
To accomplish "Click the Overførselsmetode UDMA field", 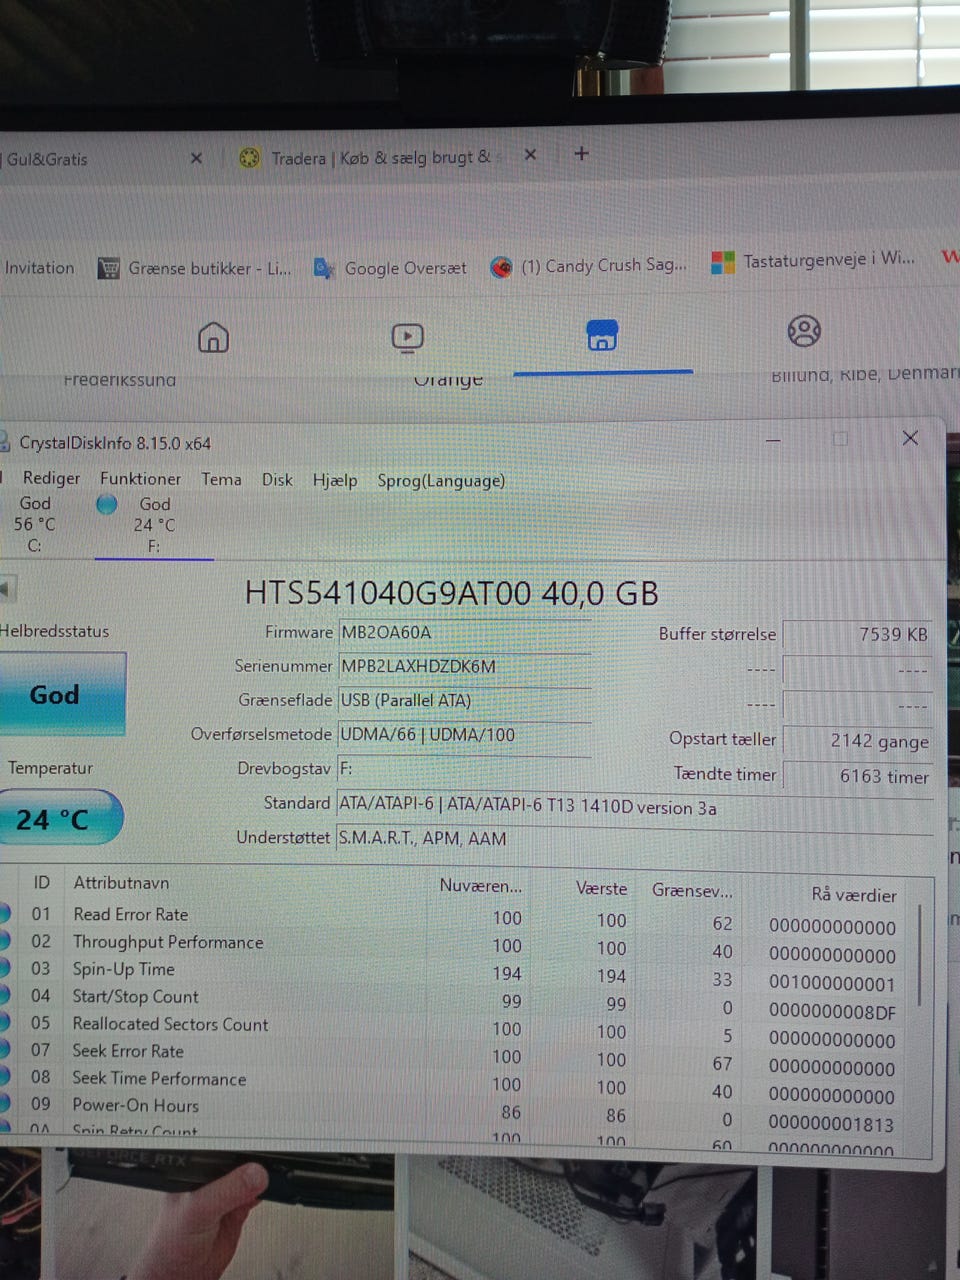I will 464,734.
